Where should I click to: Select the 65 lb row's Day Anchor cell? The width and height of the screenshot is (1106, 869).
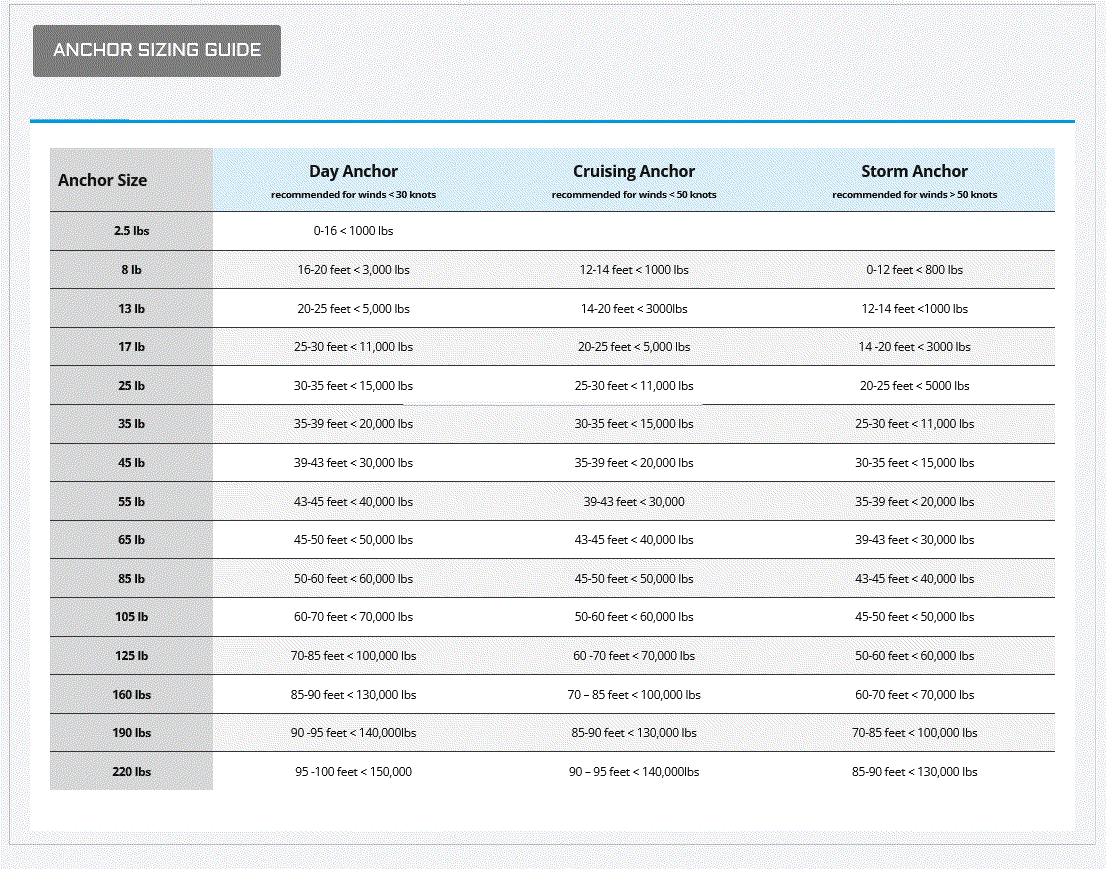click(x=353, y=540)
